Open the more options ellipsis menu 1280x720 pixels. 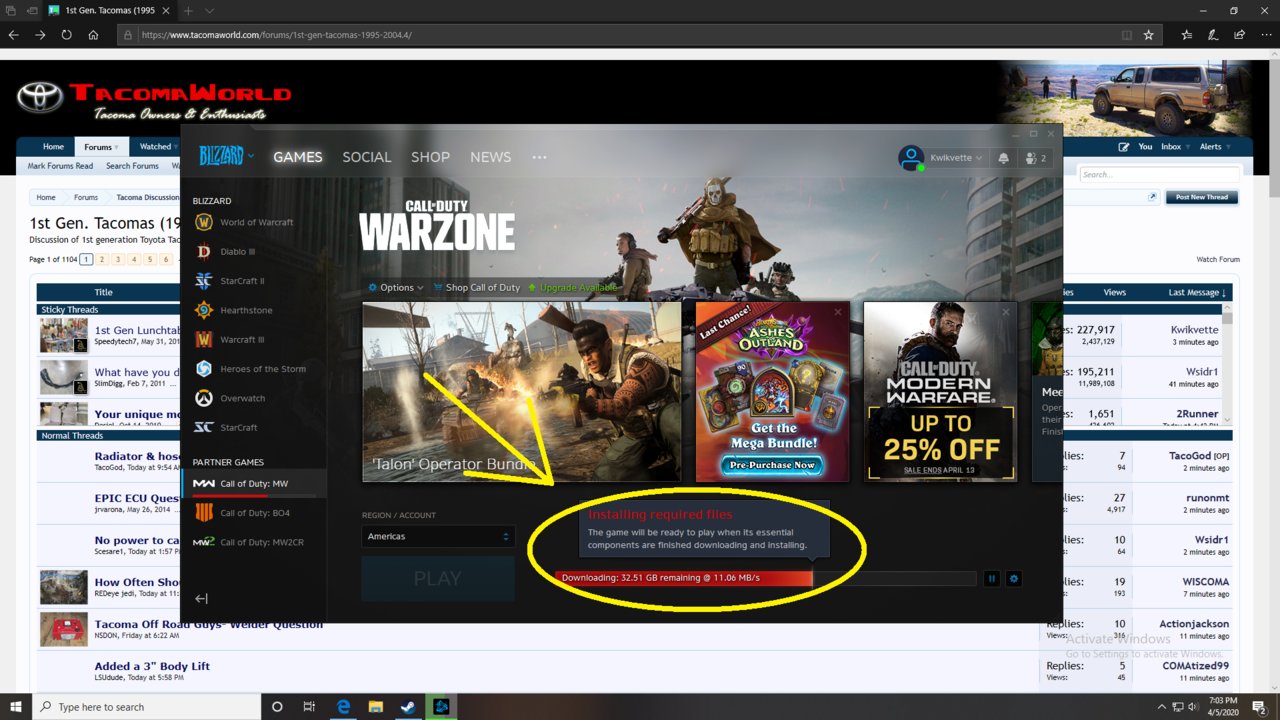pyautogui.click(x=540, y=157)
